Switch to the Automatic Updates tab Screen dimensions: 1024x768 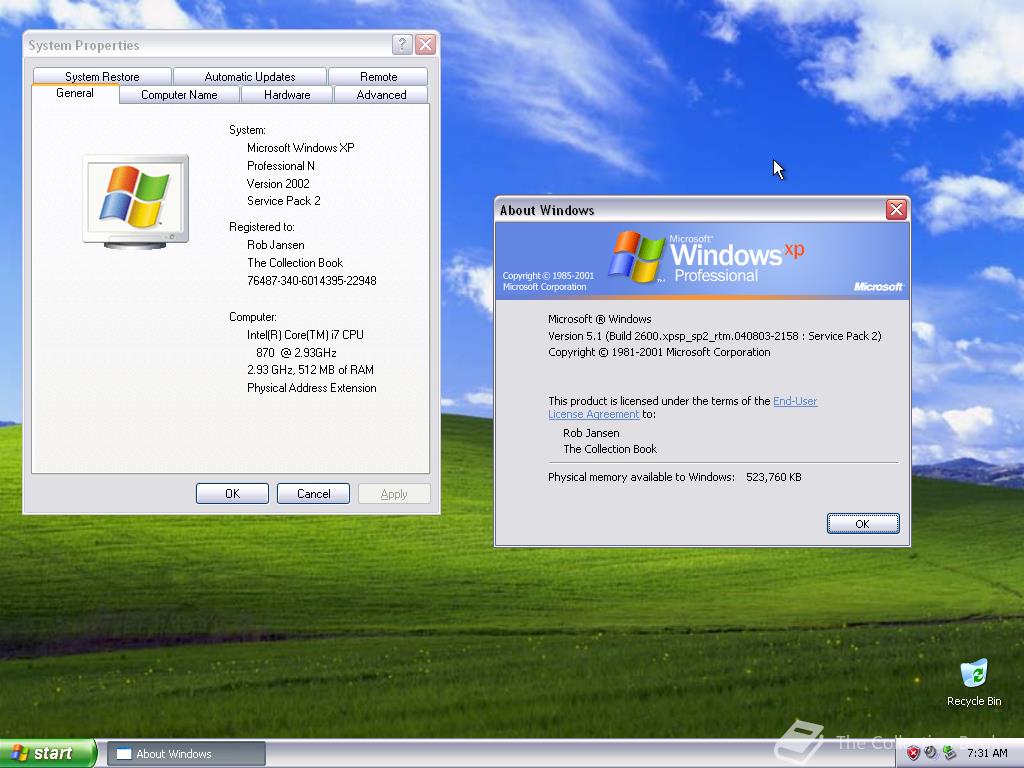(x=249, y=76)
